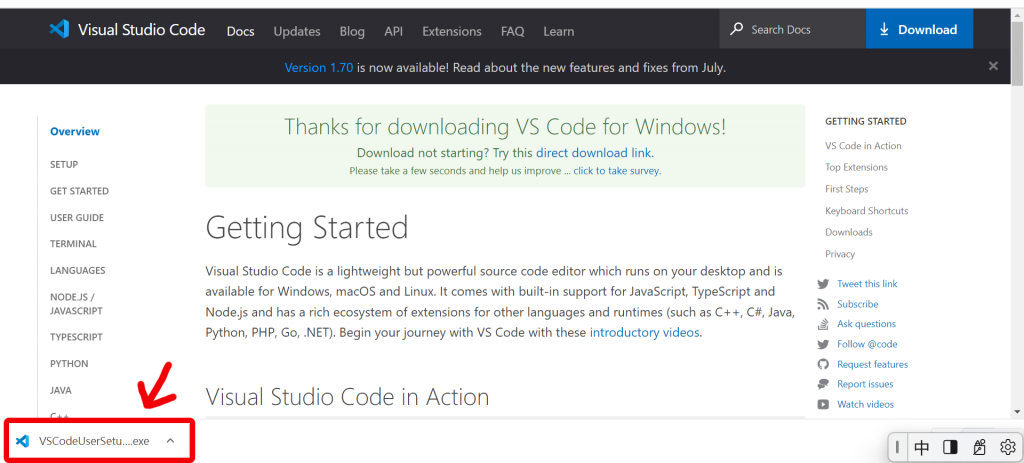Click the search magnifier icon
This screenshot has width=1024, height=463.
[737, 29]
